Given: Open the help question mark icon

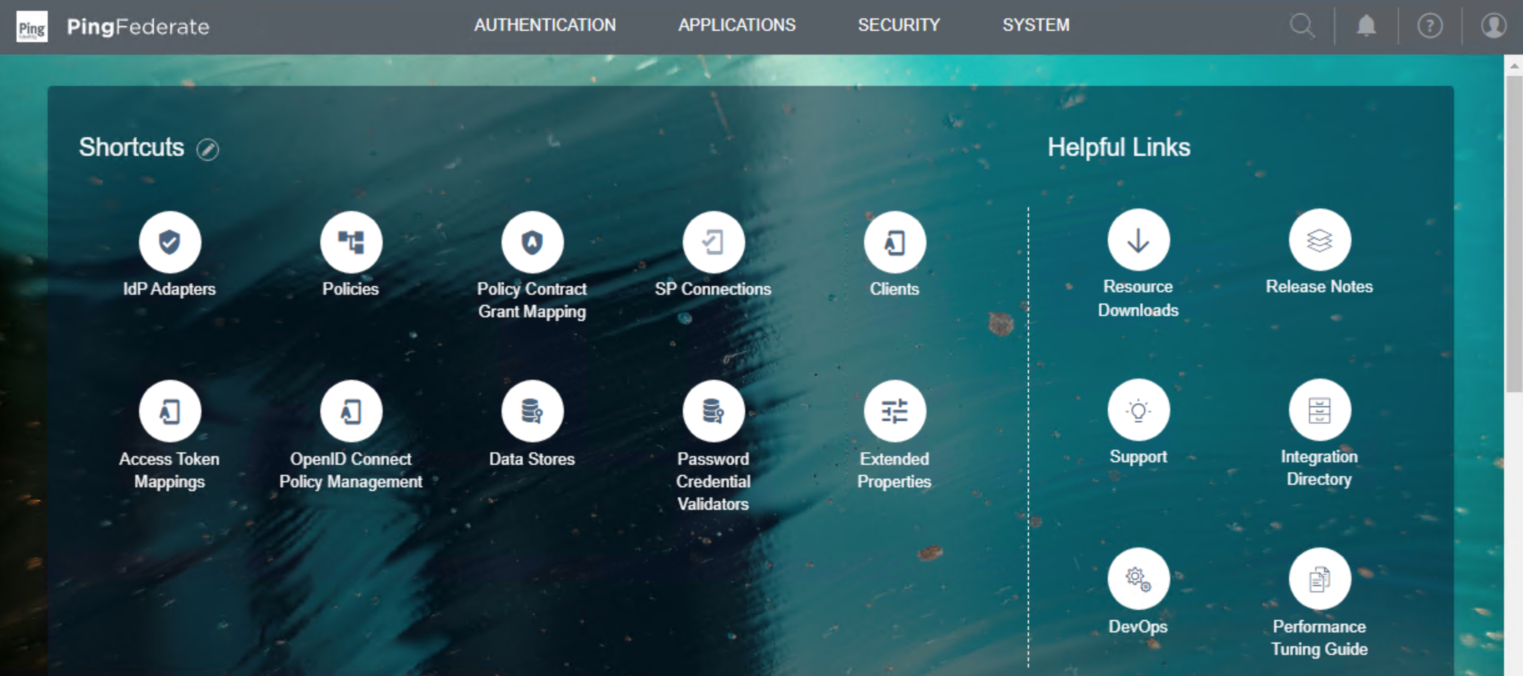Looking at the screenshot, I should click(1430, 26).
